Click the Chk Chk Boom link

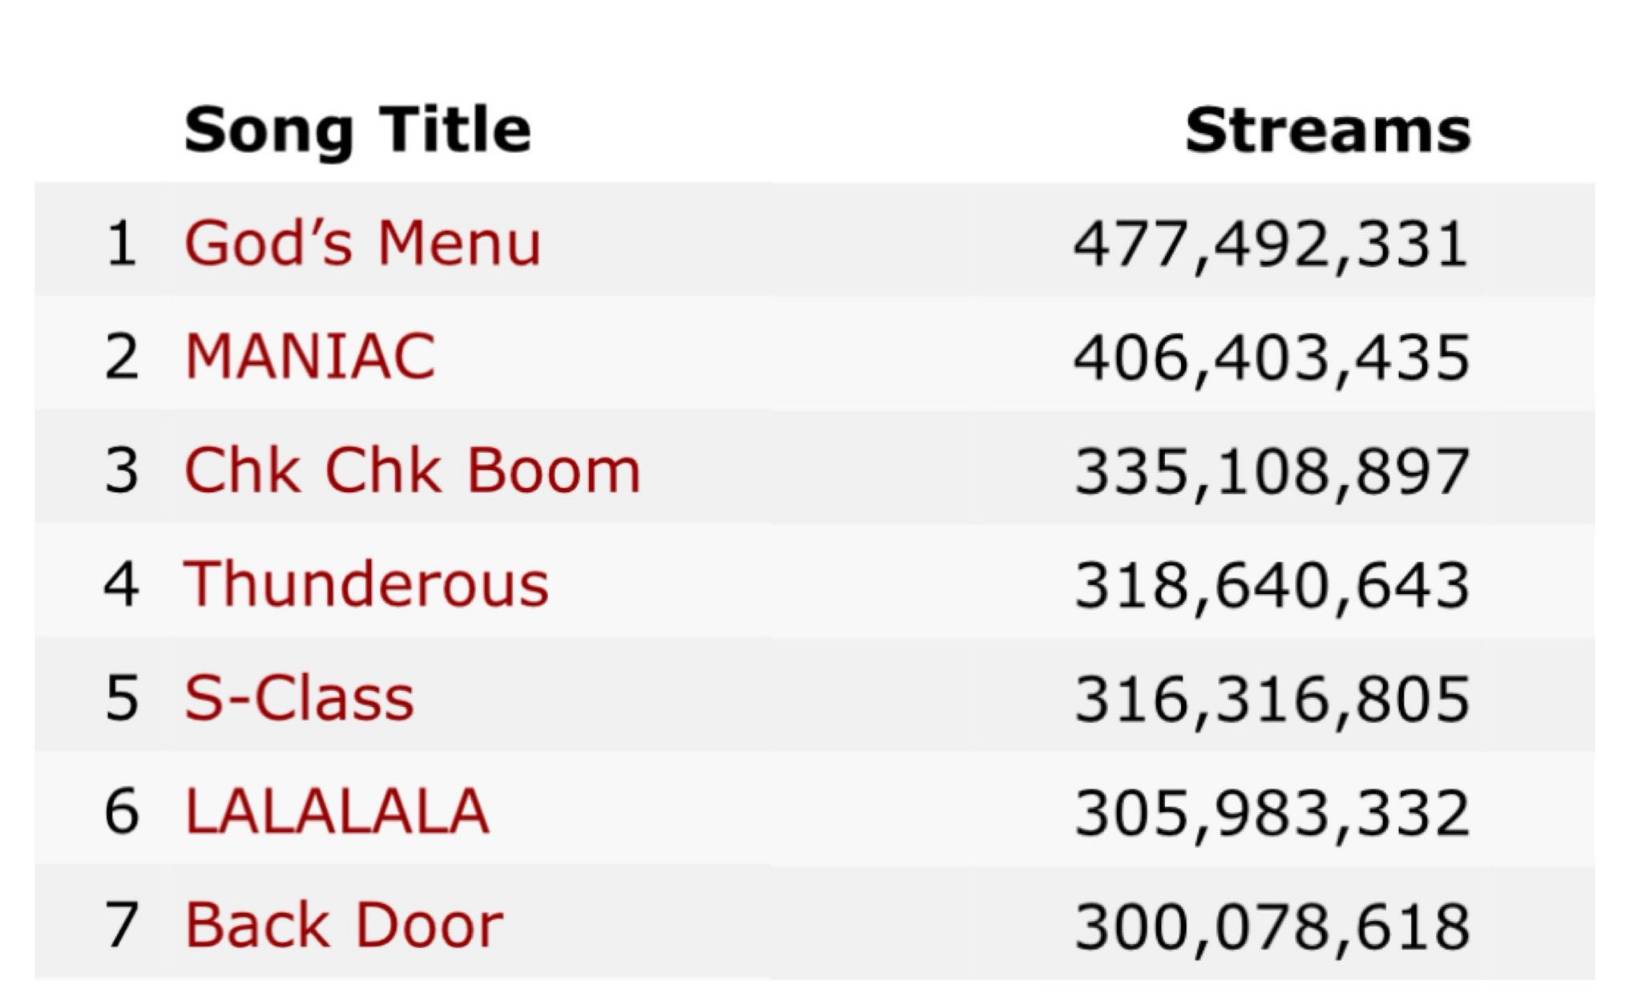click(x=412, y=470)
